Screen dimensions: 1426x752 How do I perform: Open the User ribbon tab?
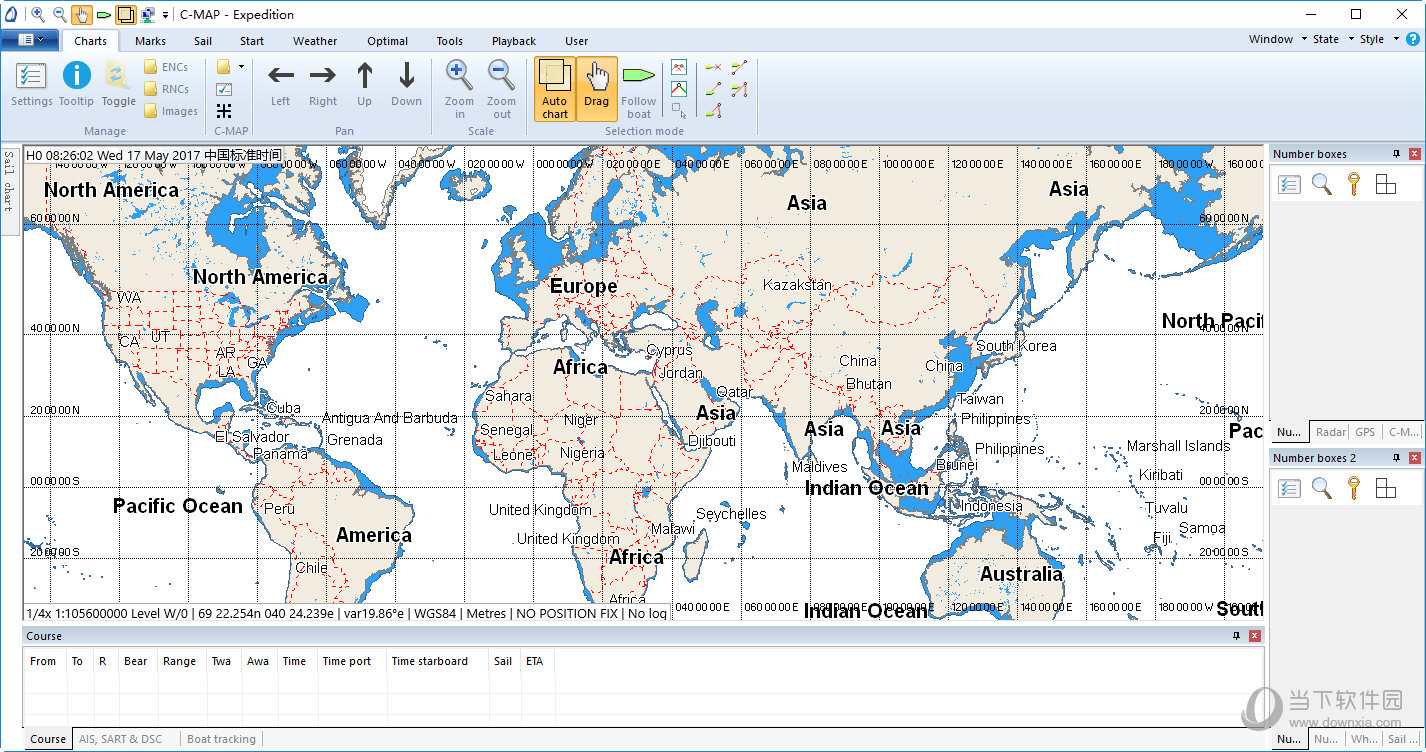577,41
